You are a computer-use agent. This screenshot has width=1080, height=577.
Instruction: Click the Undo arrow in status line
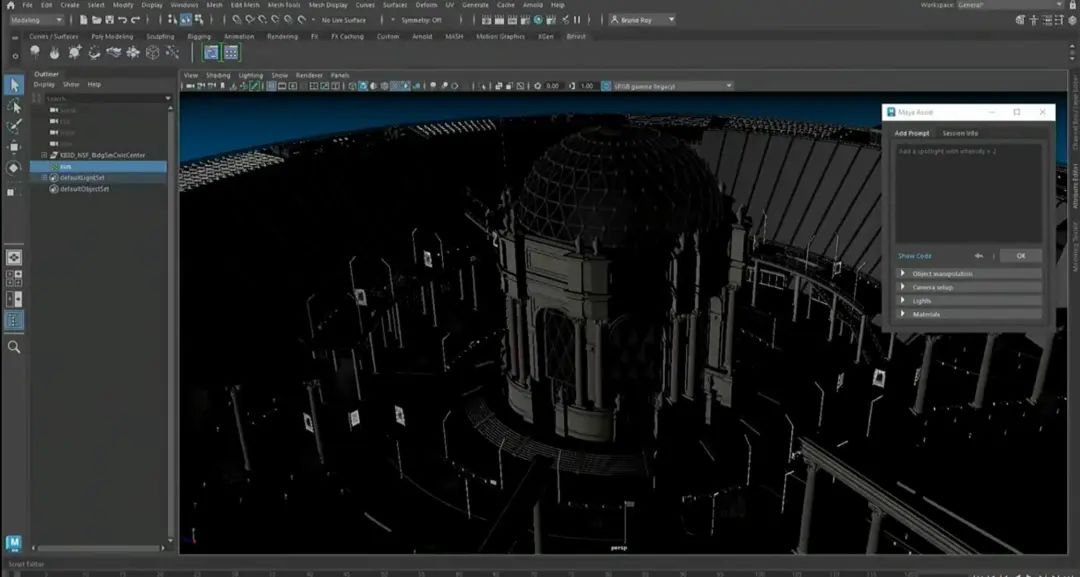point(122,19)
